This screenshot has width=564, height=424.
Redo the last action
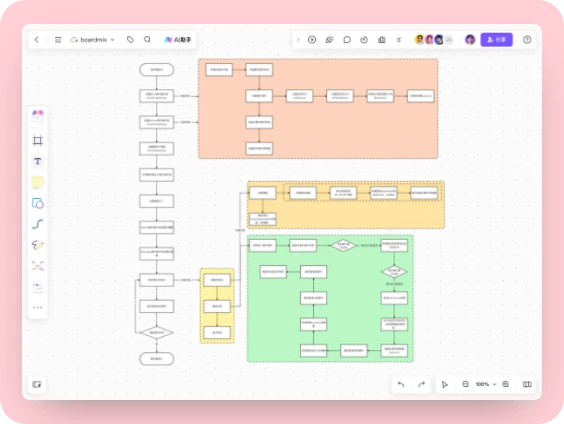click(x=422, y=384)
